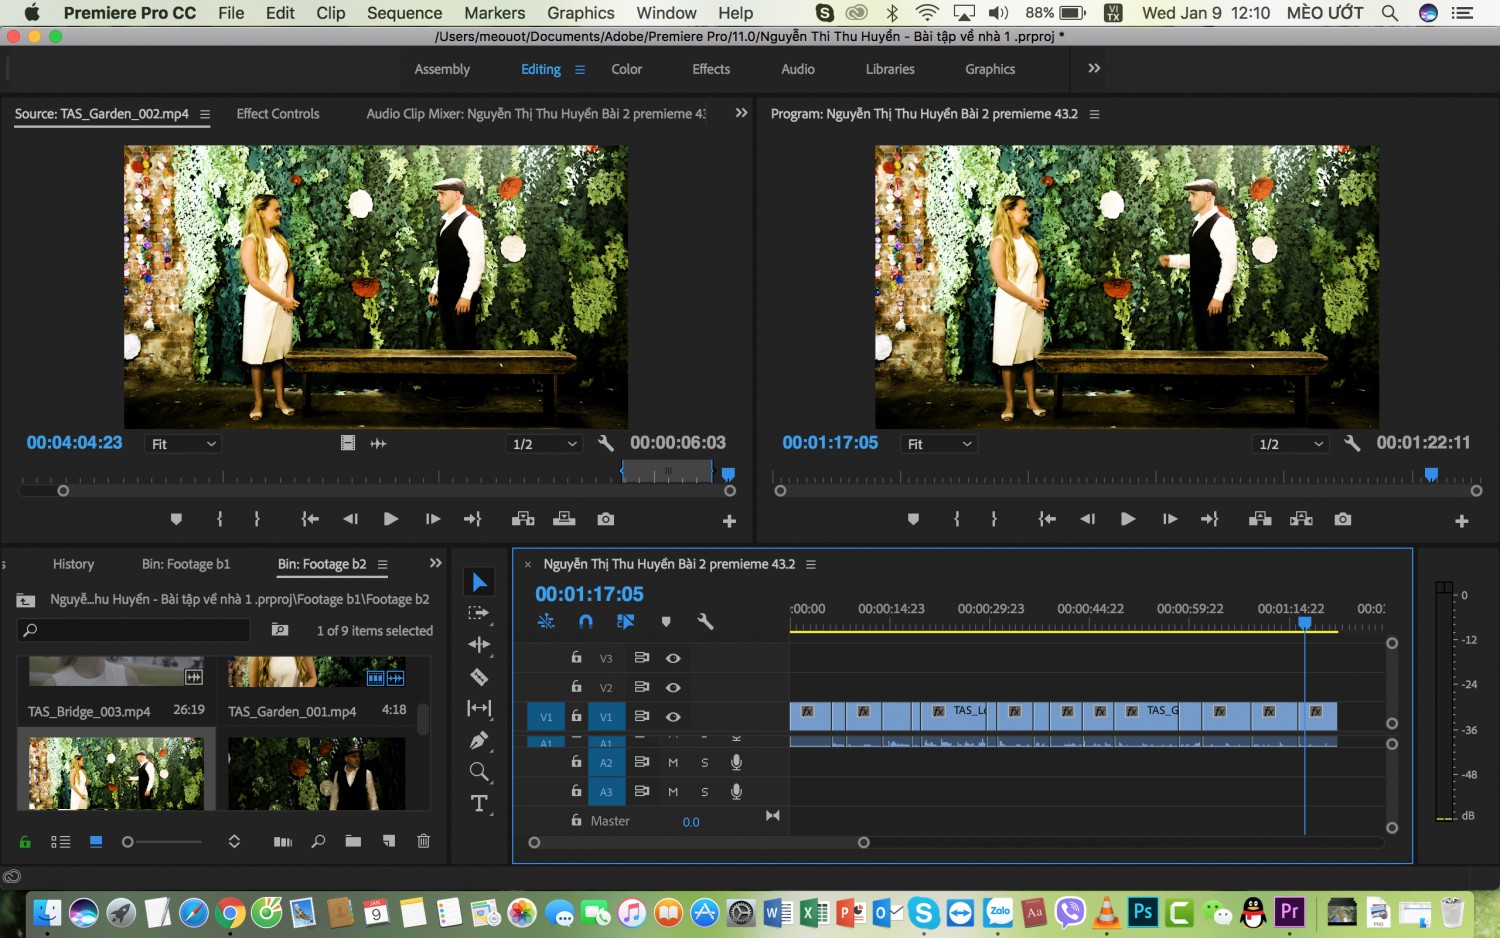Viewport: 1500px width, 938px height.
Task: Click Overwrite button in Source monitor
Action: click(x=564, y=519)
